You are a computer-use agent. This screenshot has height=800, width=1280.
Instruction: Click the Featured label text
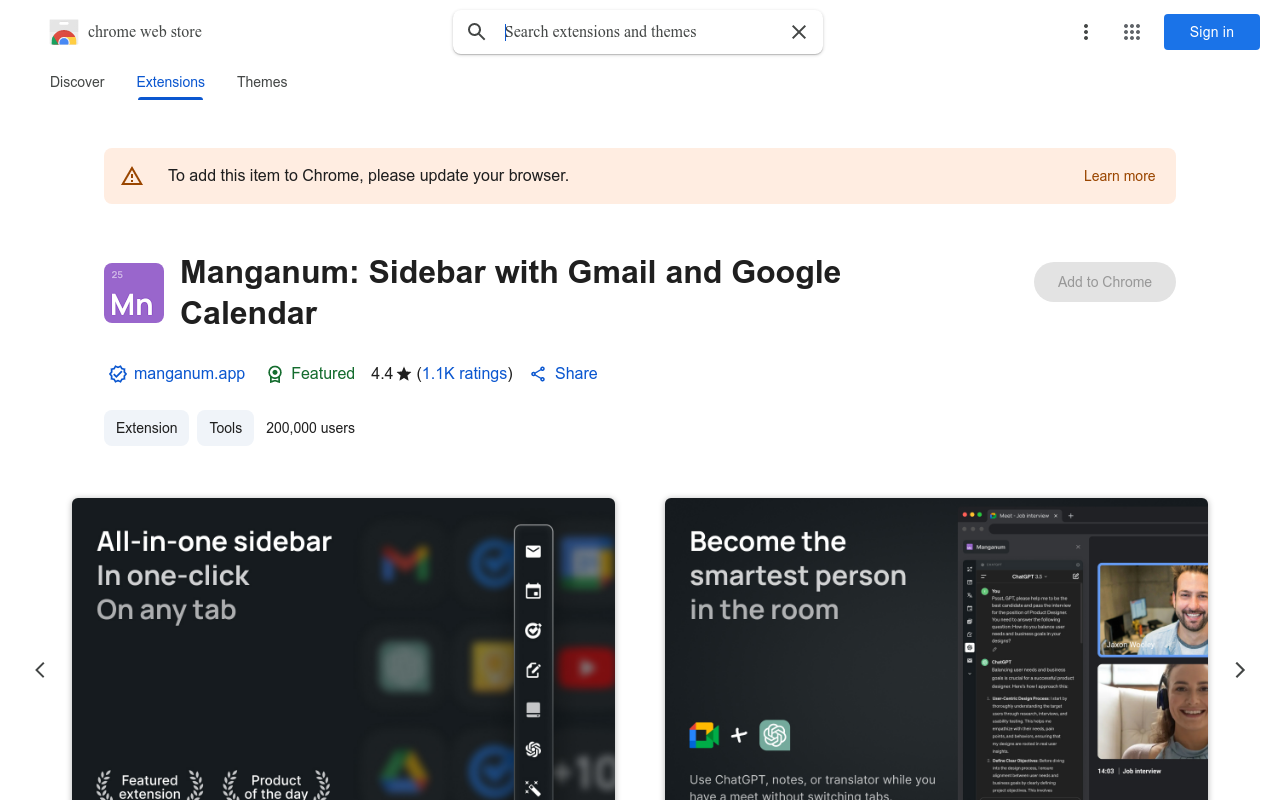click(x=323, y=374)
